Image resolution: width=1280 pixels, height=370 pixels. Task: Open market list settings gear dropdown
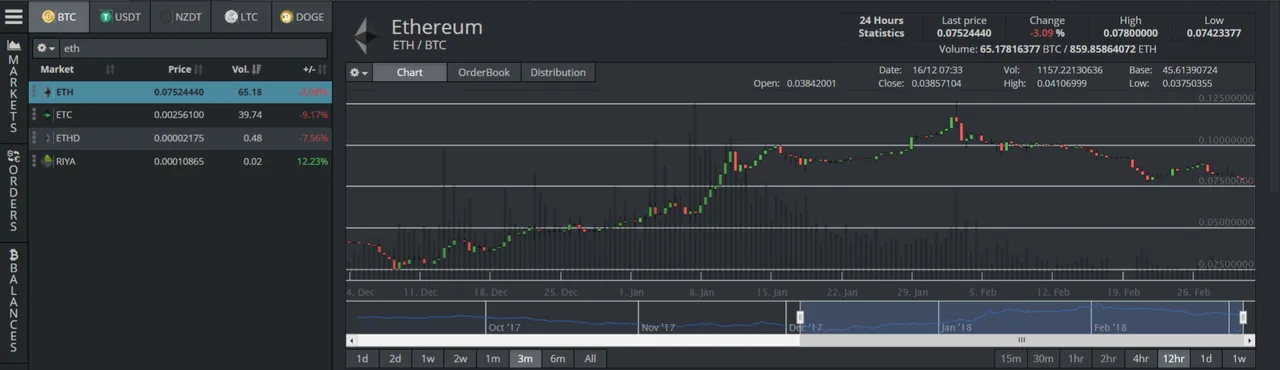46,48
